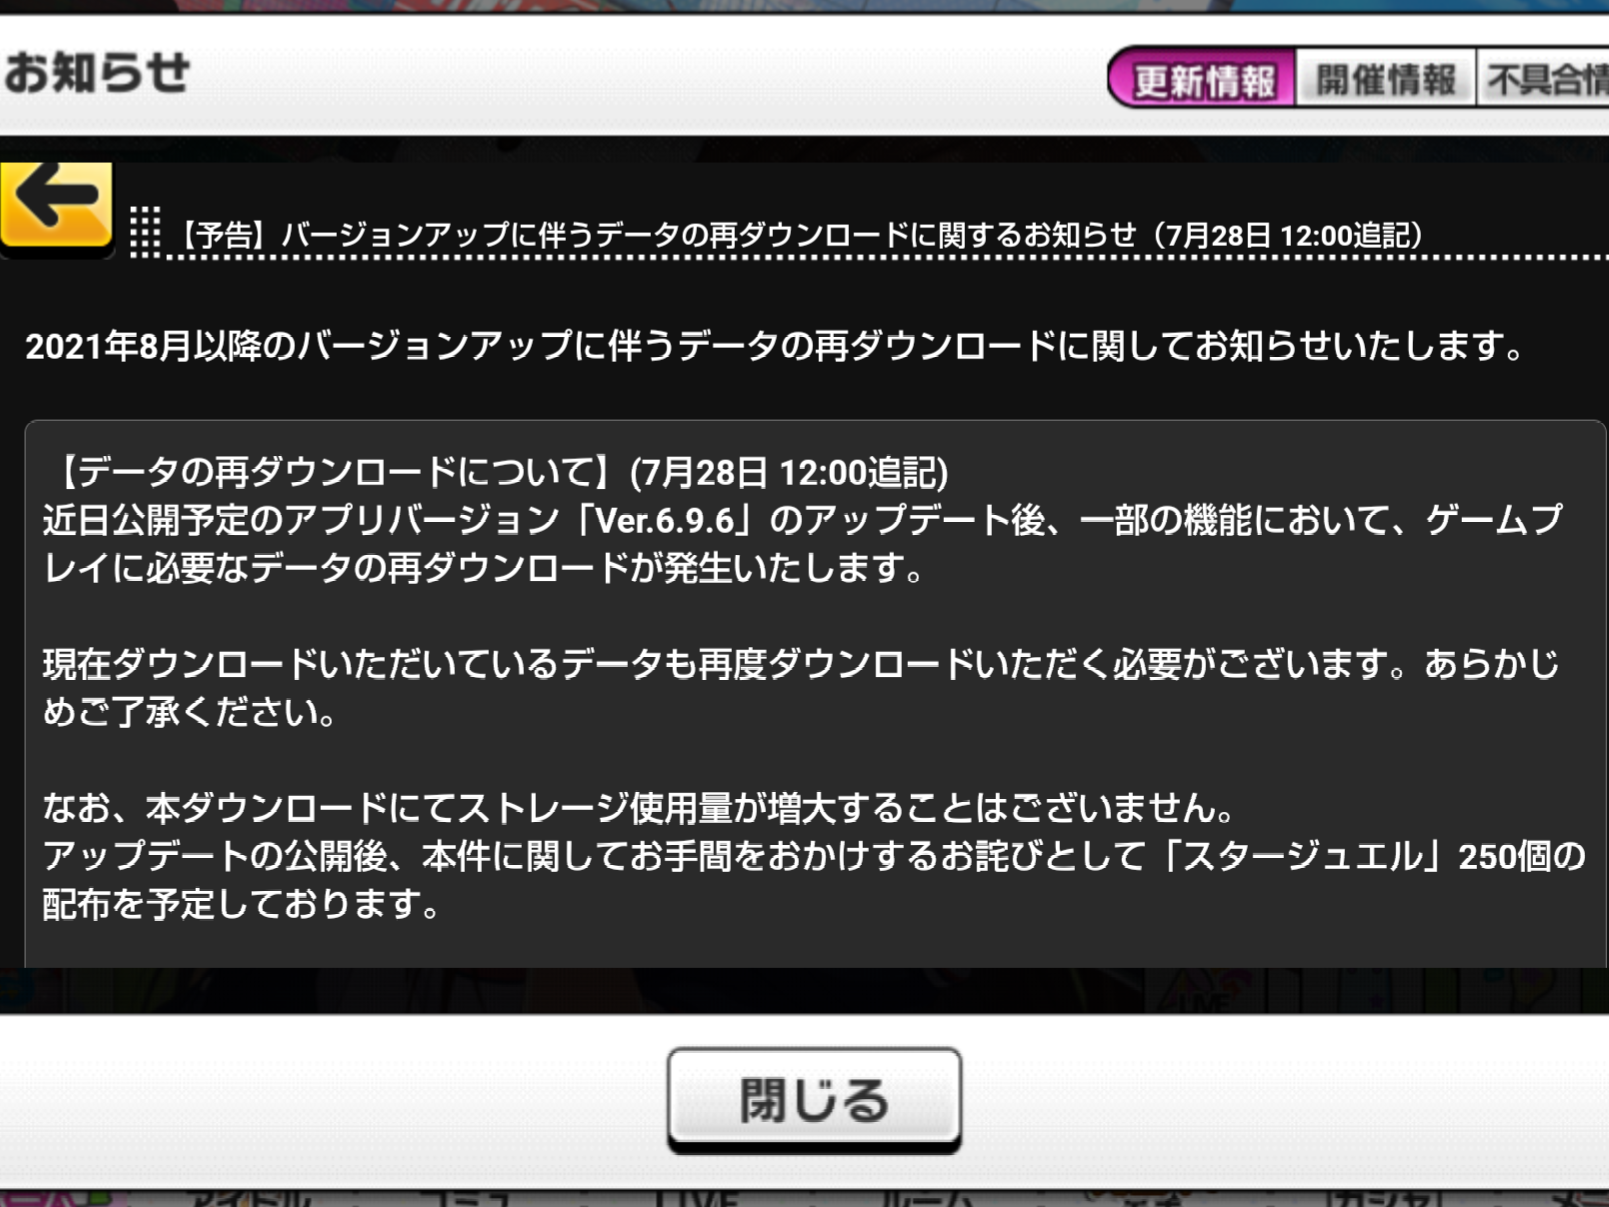Select the 現在ダウンロードいただいている paragraph
Screen dimensions: 1609x1207
coord(800,688)
